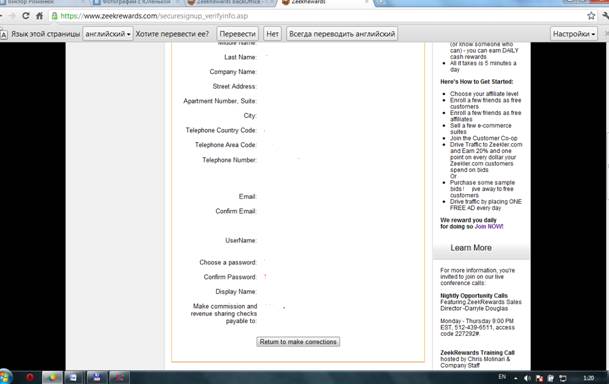The height and width of the screenshot is (384, 609).
Task: Click Всегда переводить английский button
Action: [342, 34]
